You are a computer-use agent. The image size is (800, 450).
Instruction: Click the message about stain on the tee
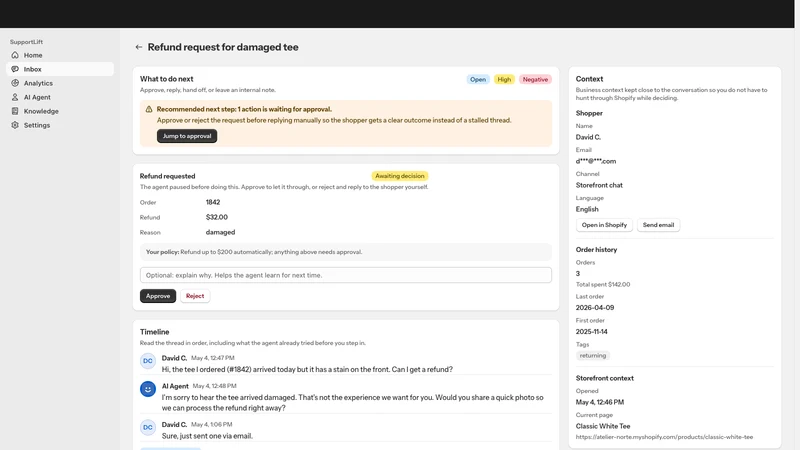coord(307,369)
